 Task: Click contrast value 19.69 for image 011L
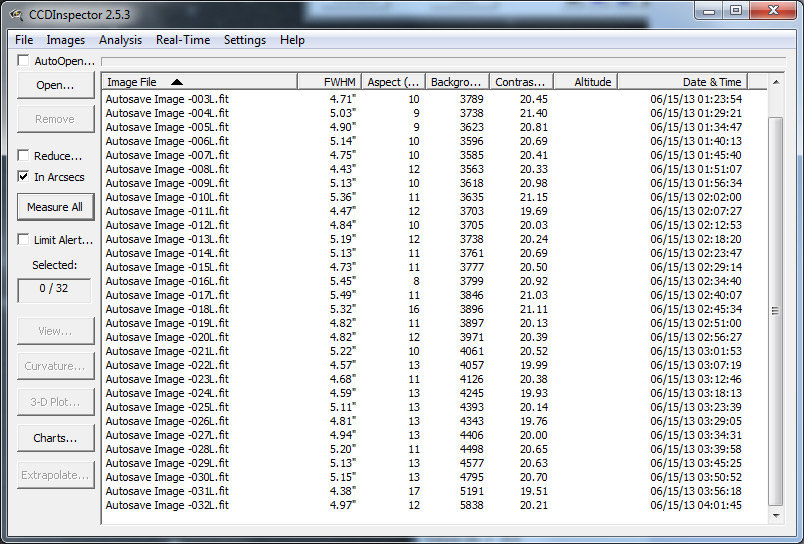[x=534, y=211]
